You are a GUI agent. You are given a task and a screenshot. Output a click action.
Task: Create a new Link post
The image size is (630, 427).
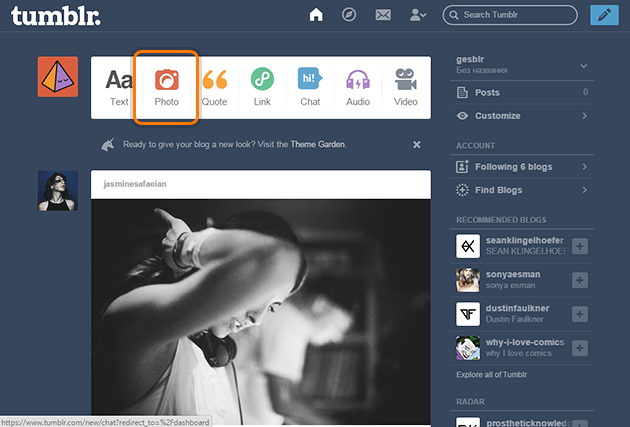(x=262, y=87)
